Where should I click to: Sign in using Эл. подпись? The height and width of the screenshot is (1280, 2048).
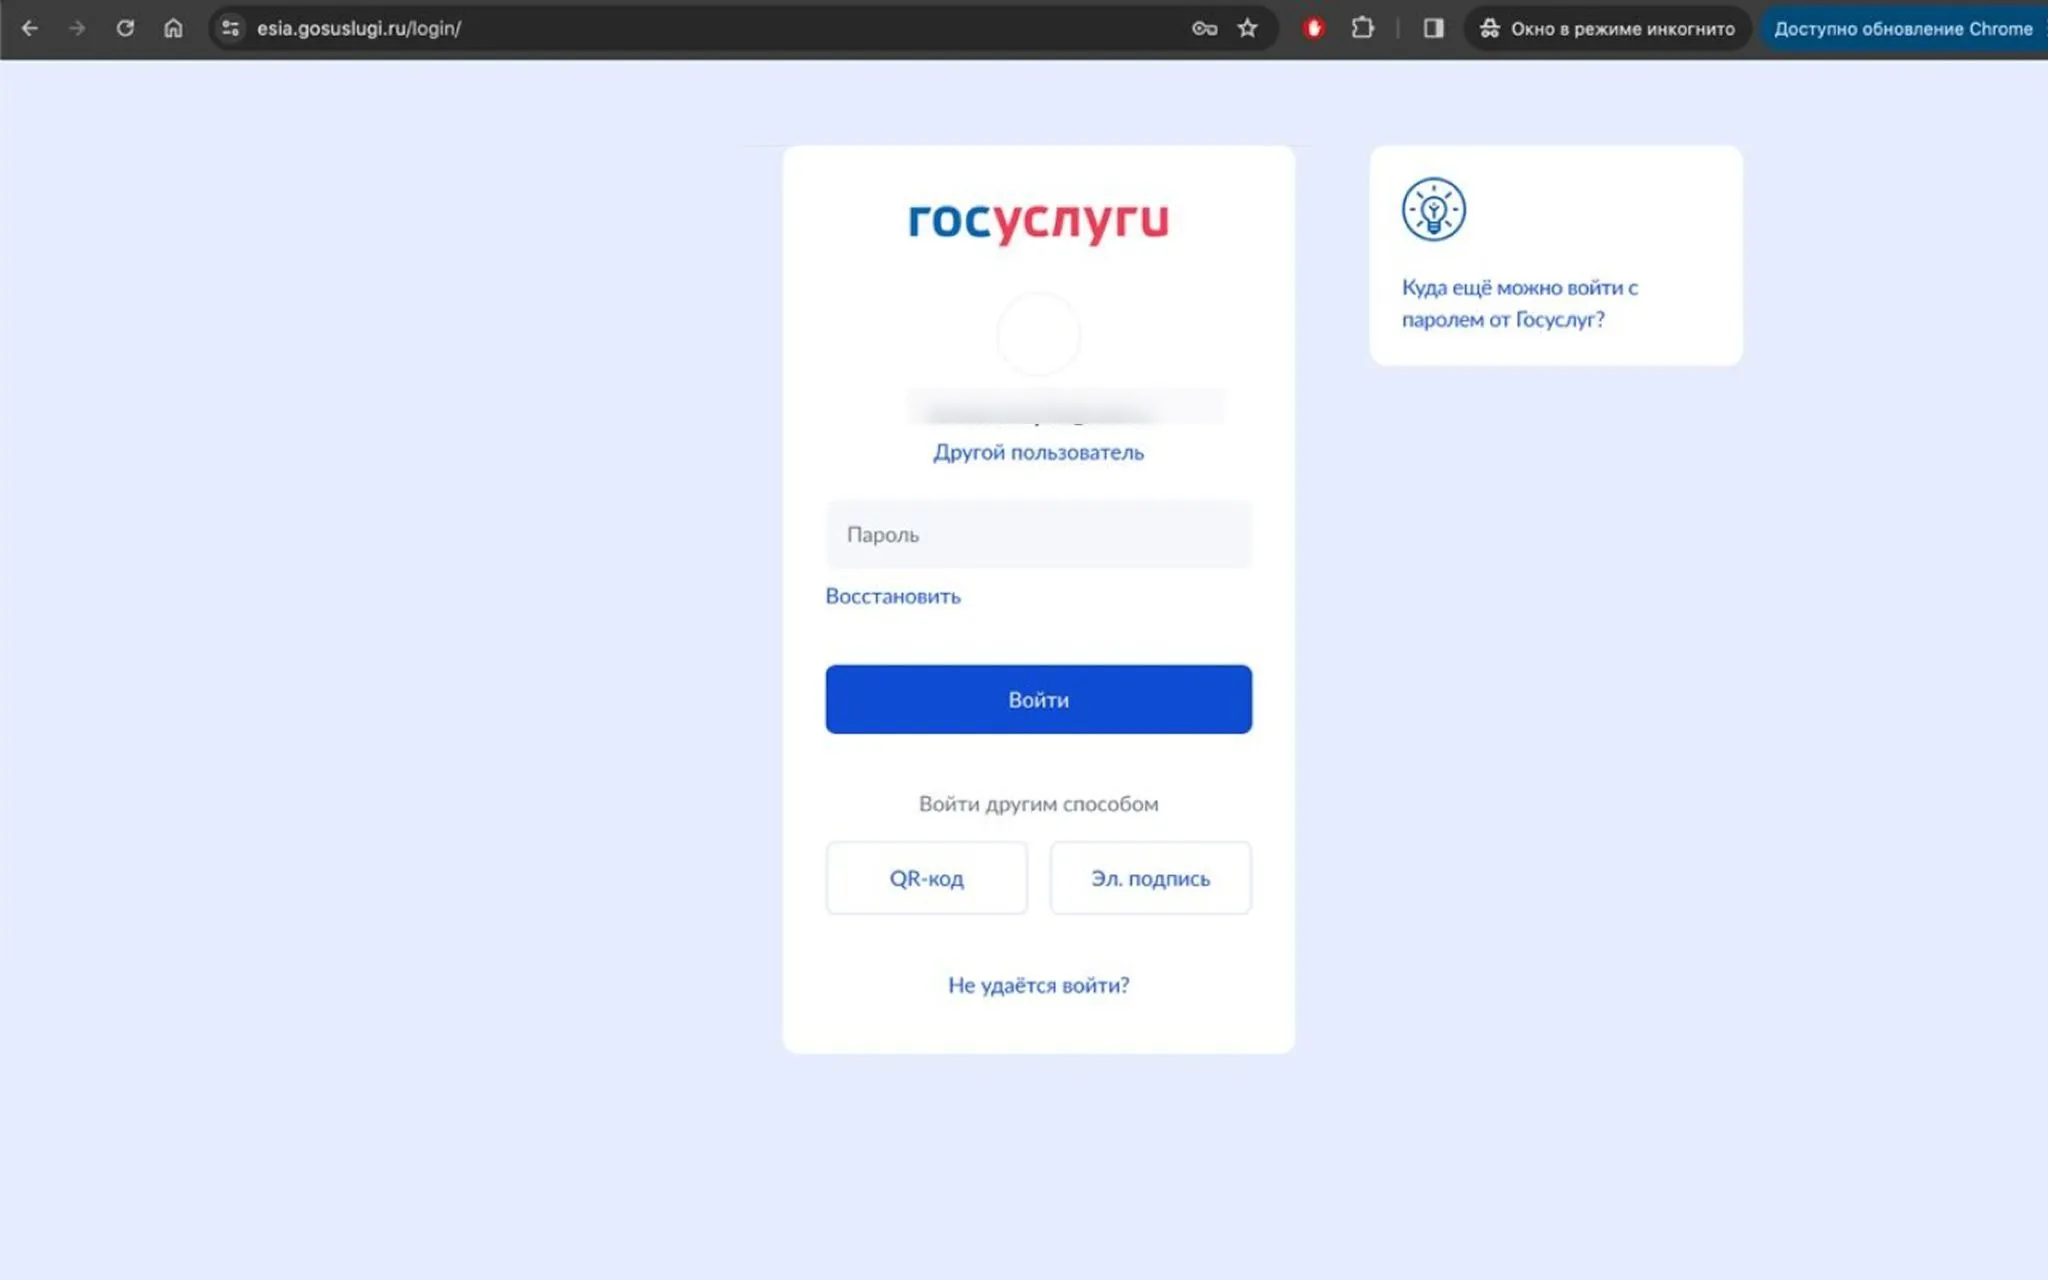pos(1150,878)
